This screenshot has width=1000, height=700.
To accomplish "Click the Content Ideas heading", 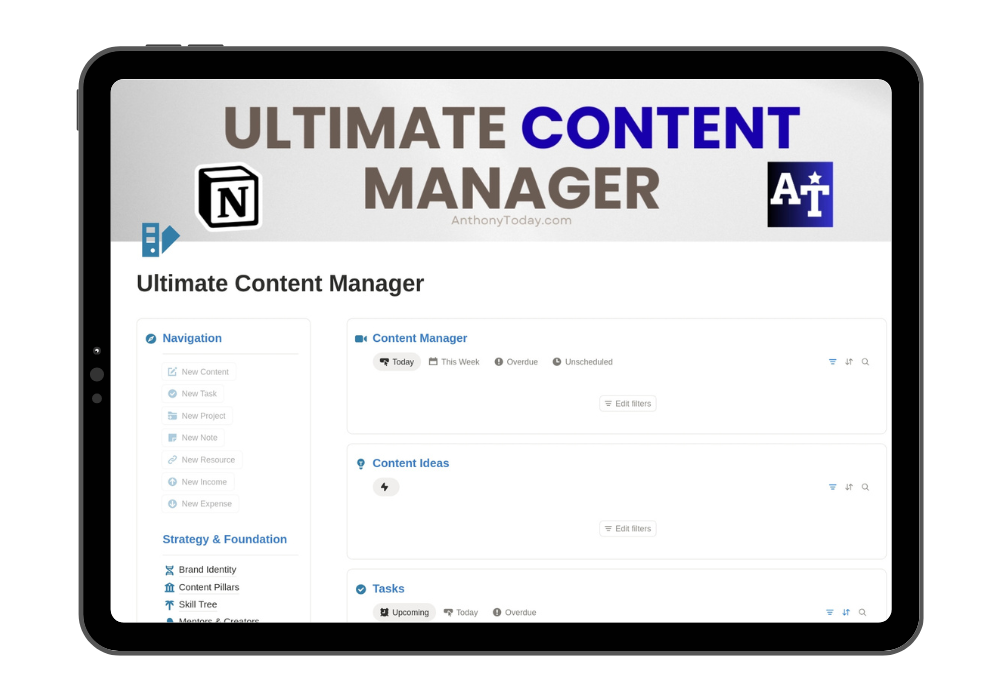I will click(x=411, y=463).
